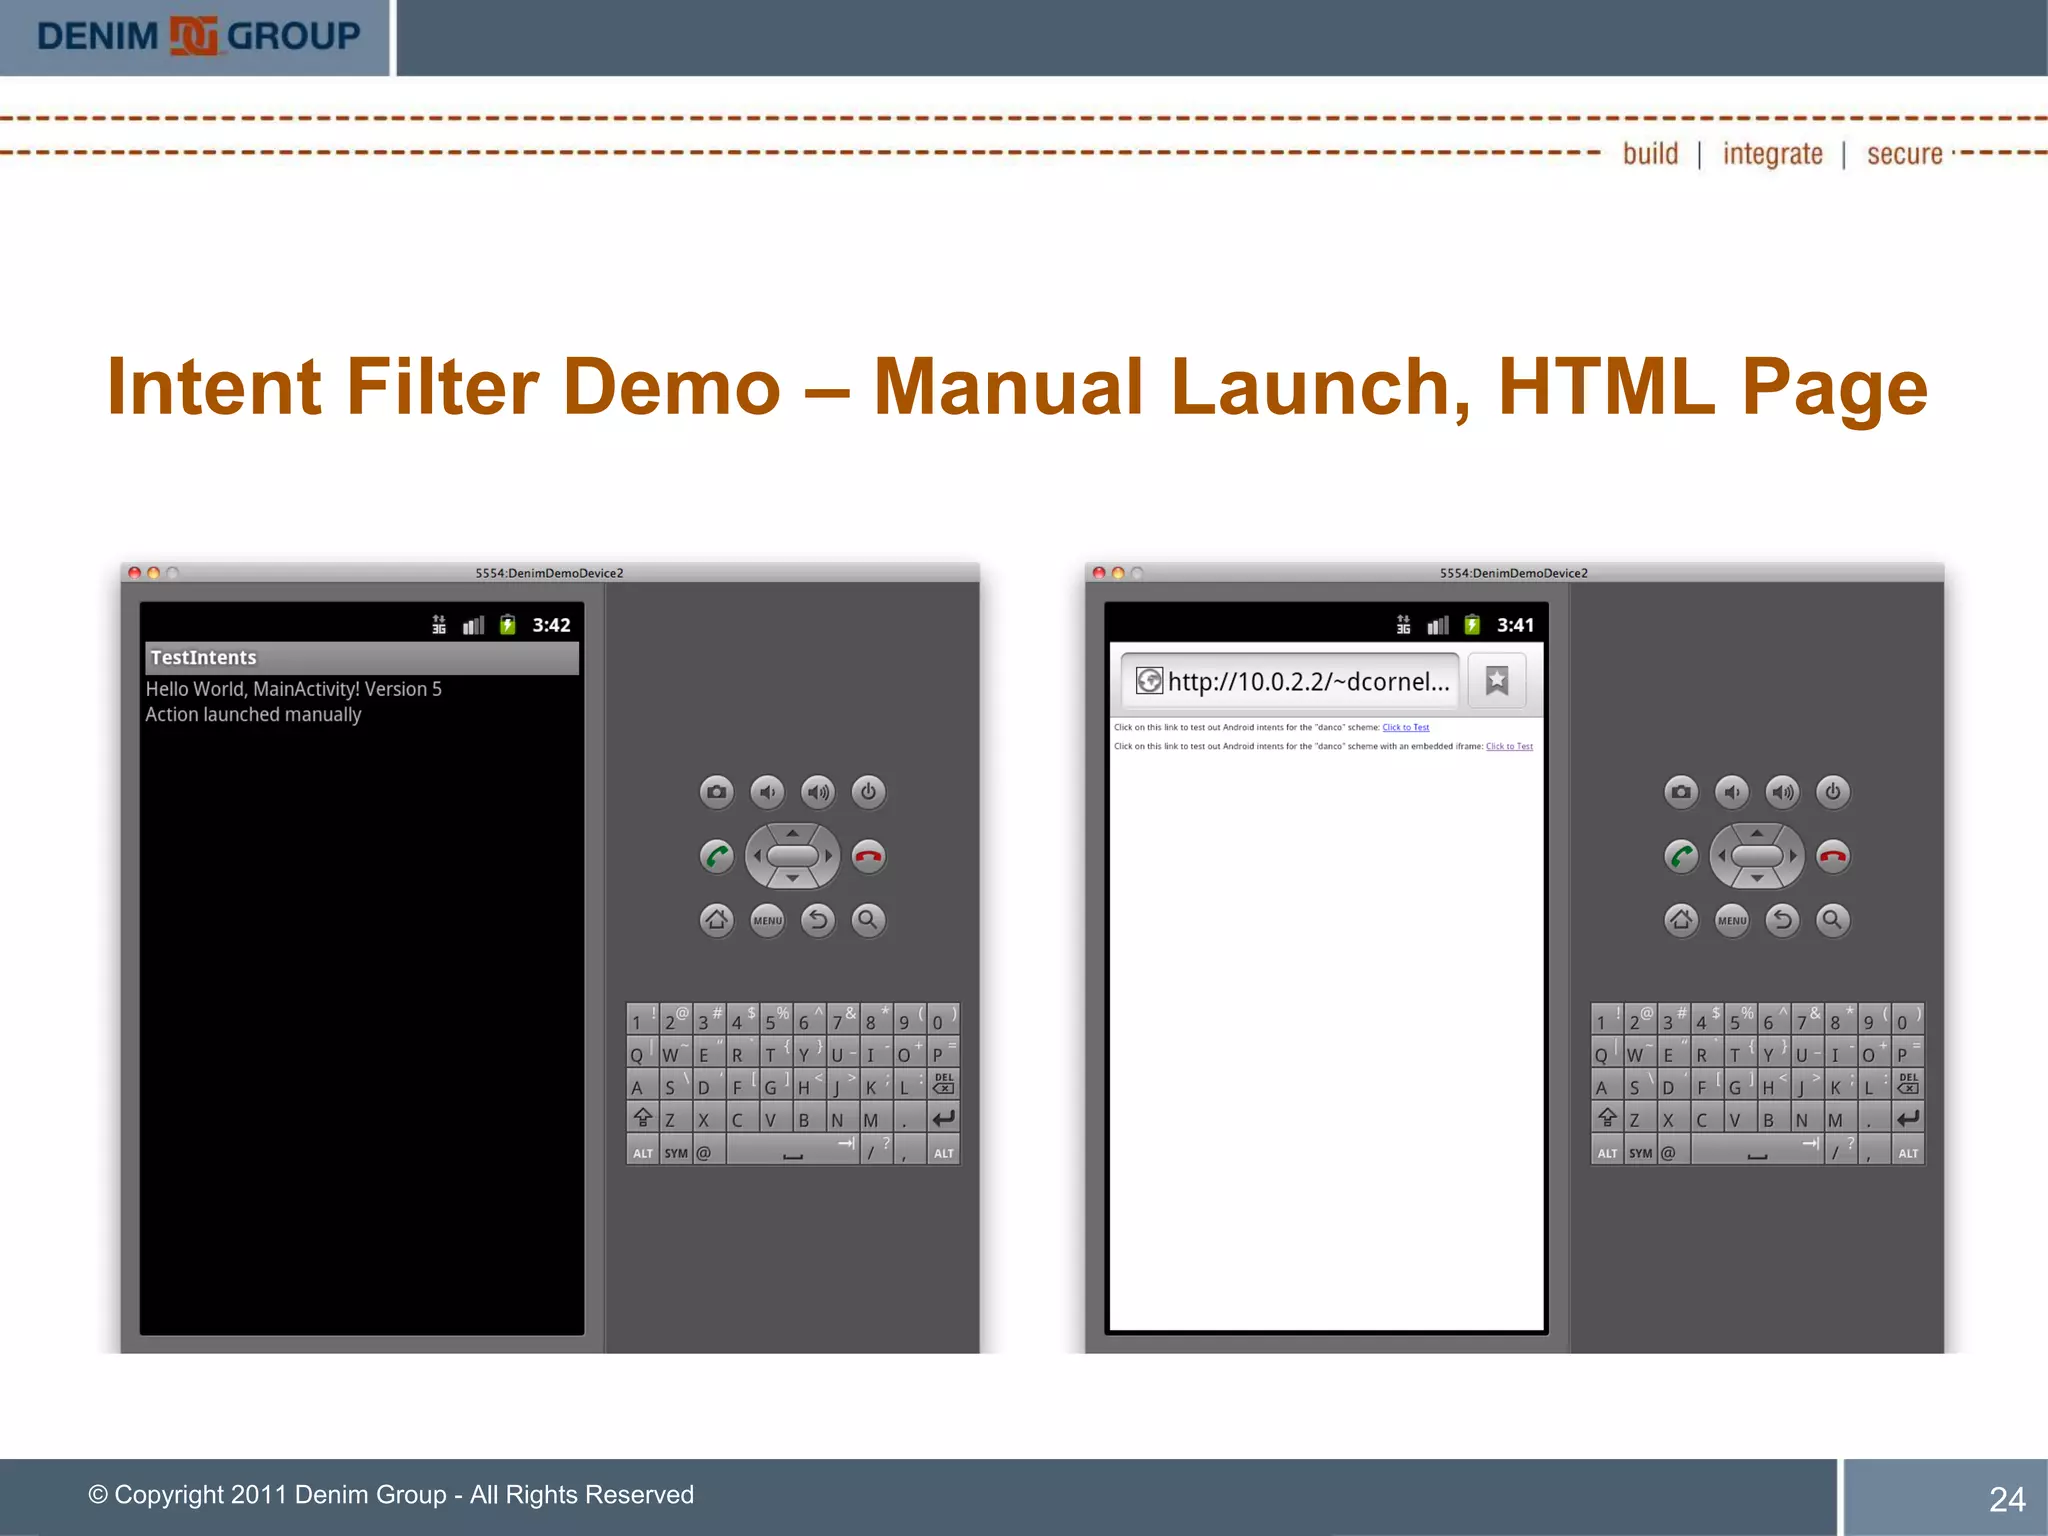Click back button on left emulator
2048x1536 pixels.
pyautogui.click(x=818, y=920)
